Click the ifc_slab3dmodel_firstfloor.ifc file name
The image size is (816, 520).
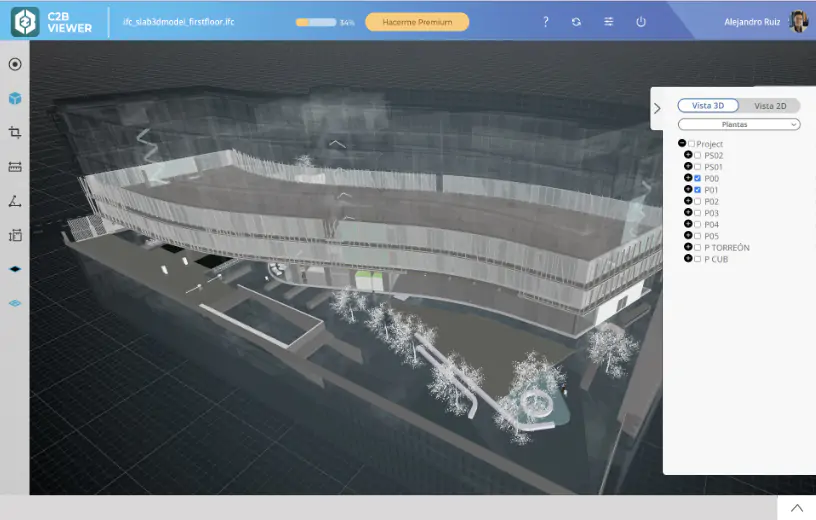(178, 22)
